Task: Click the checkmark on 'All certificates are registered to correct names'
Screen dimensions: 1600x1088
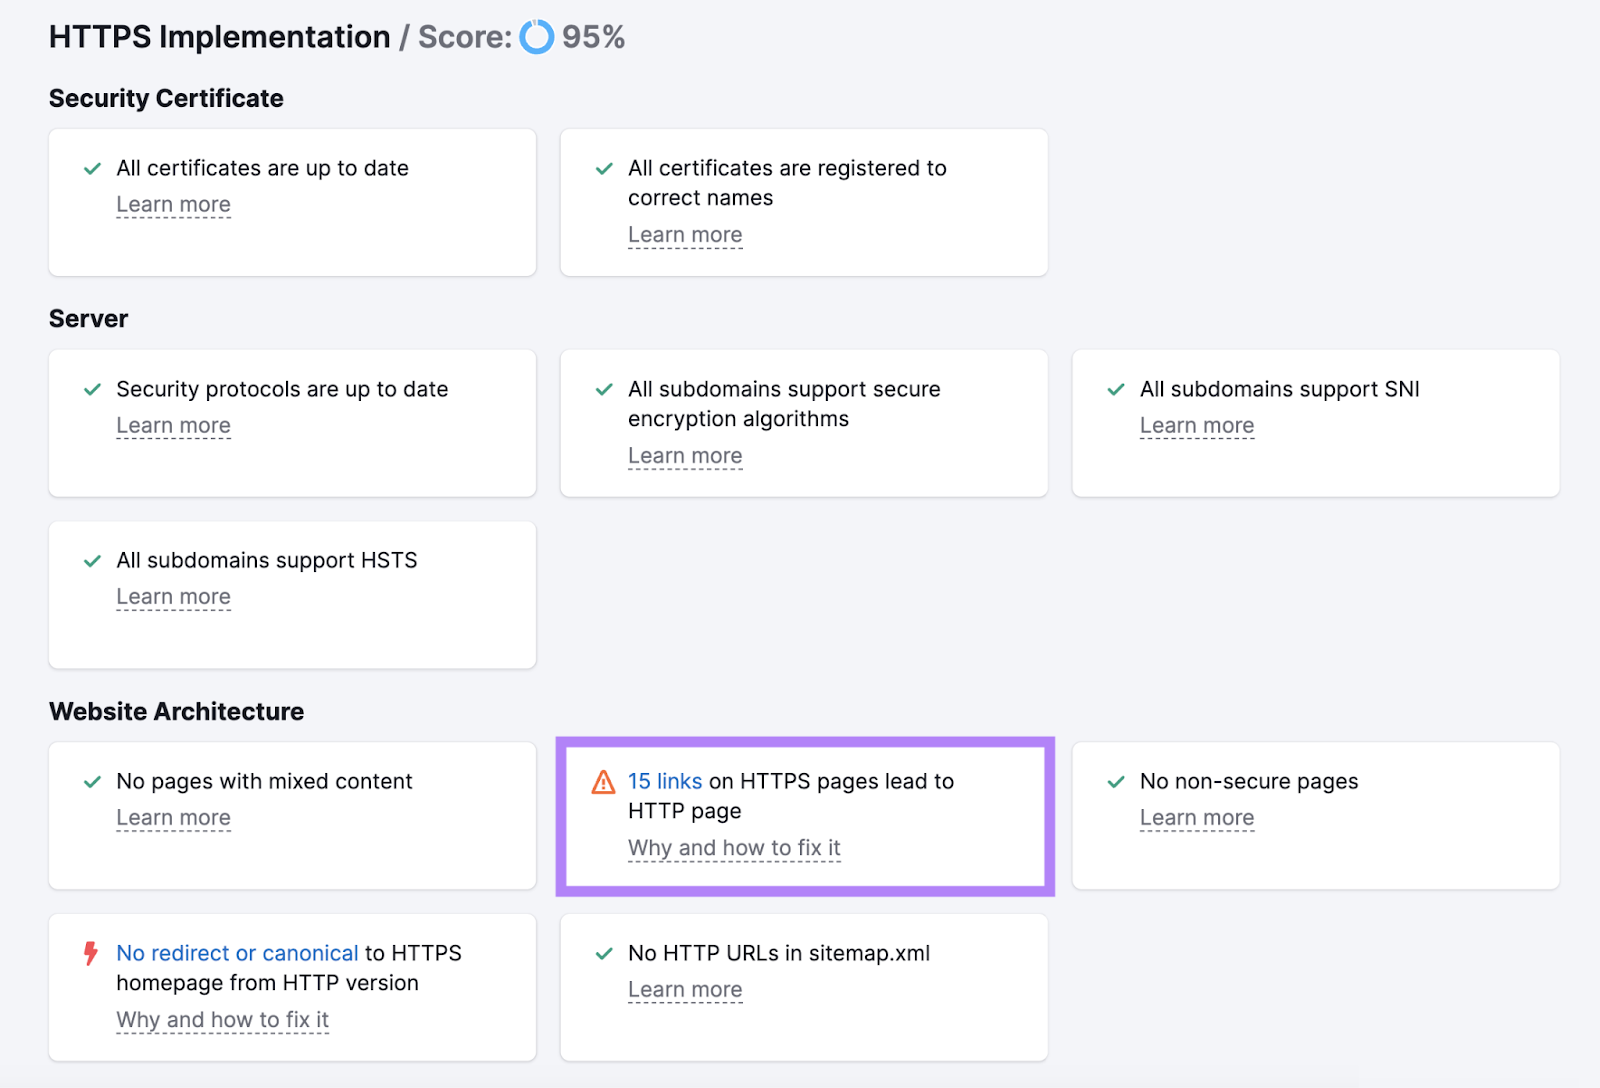Action: (x=604, y=169)
